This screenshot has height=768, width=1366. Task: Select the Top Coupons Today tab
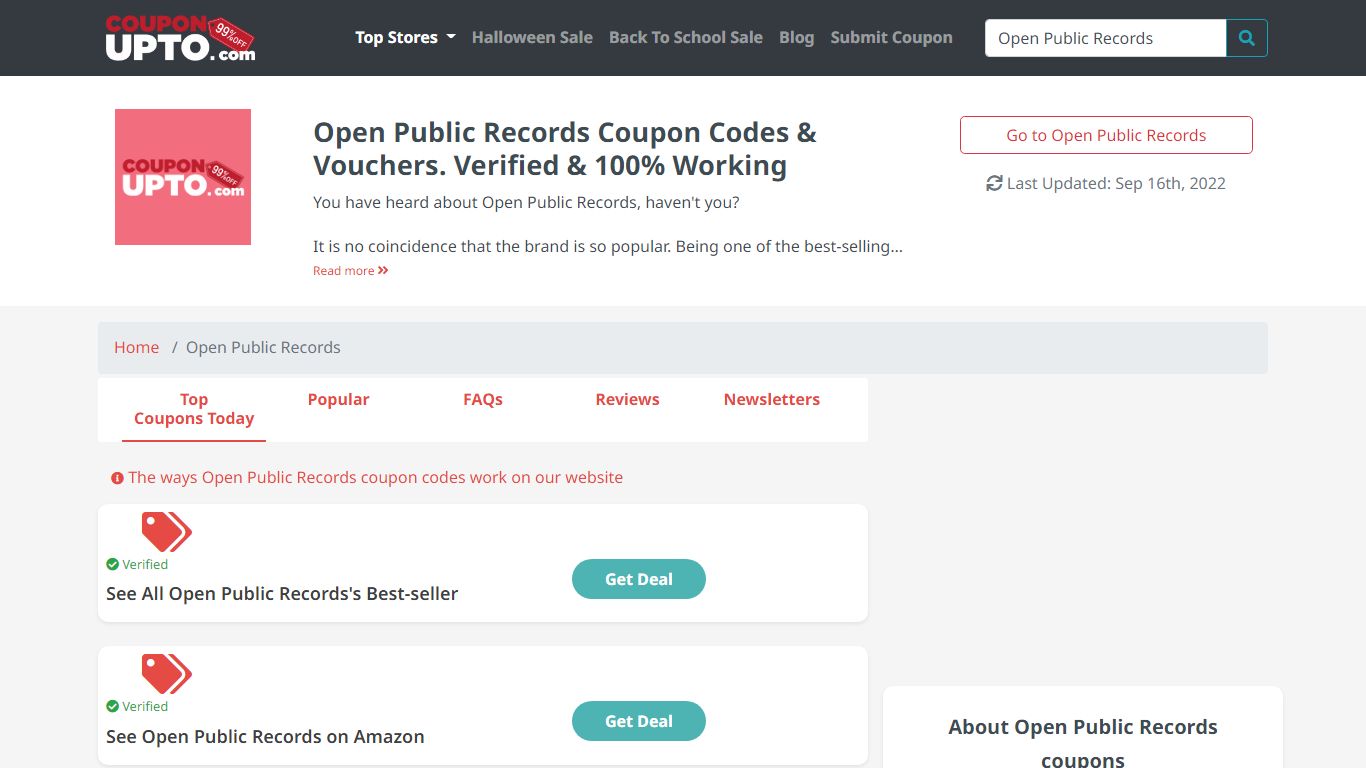point(194,409)
